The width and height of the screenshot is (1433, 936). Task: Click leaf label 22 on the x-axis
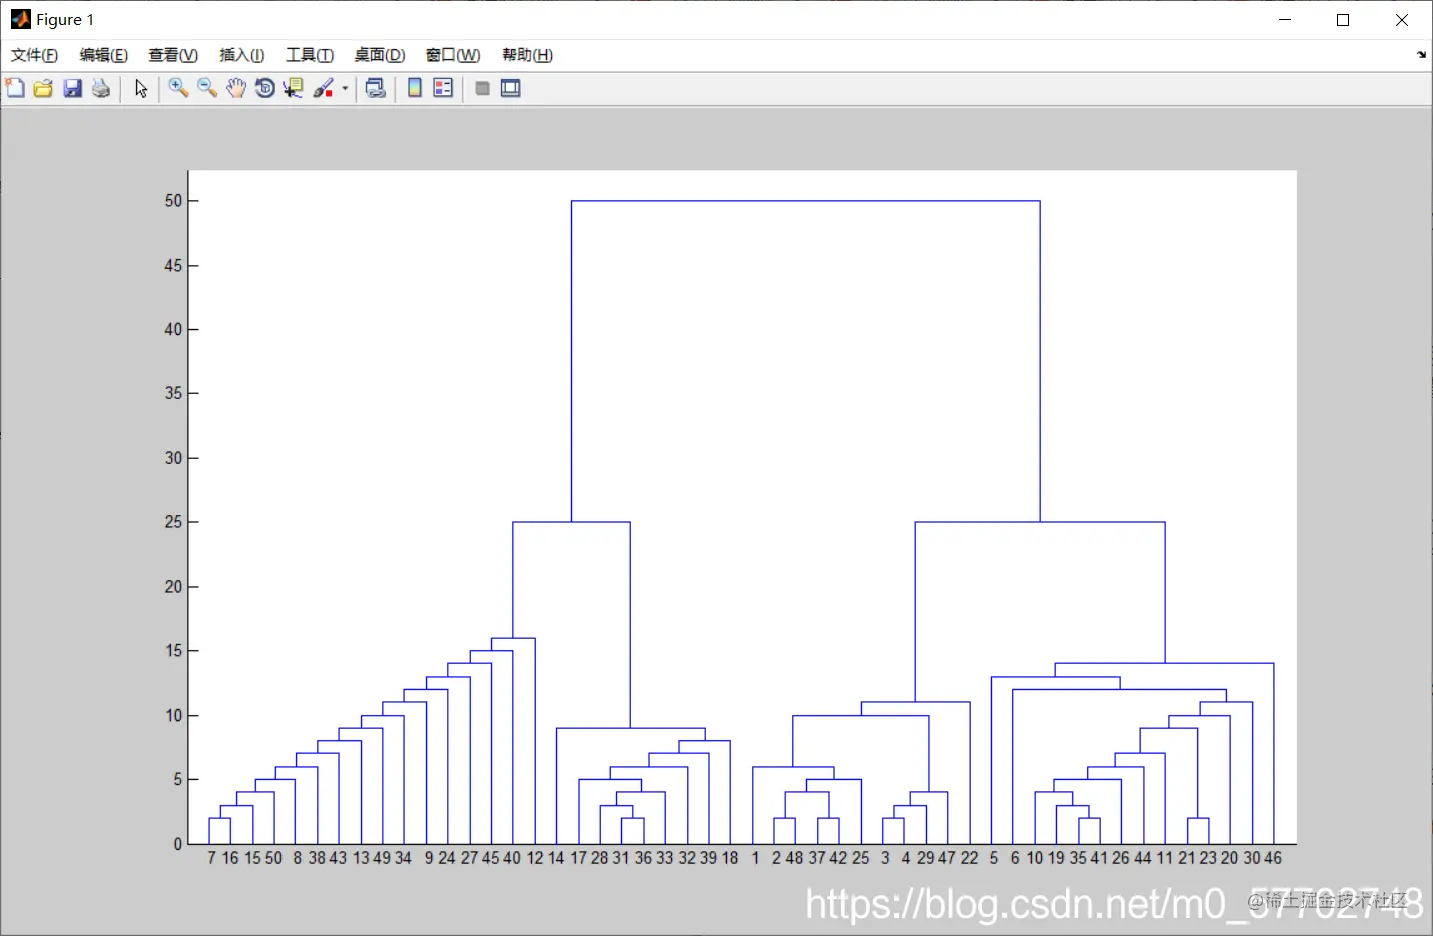tap(970, 858)
